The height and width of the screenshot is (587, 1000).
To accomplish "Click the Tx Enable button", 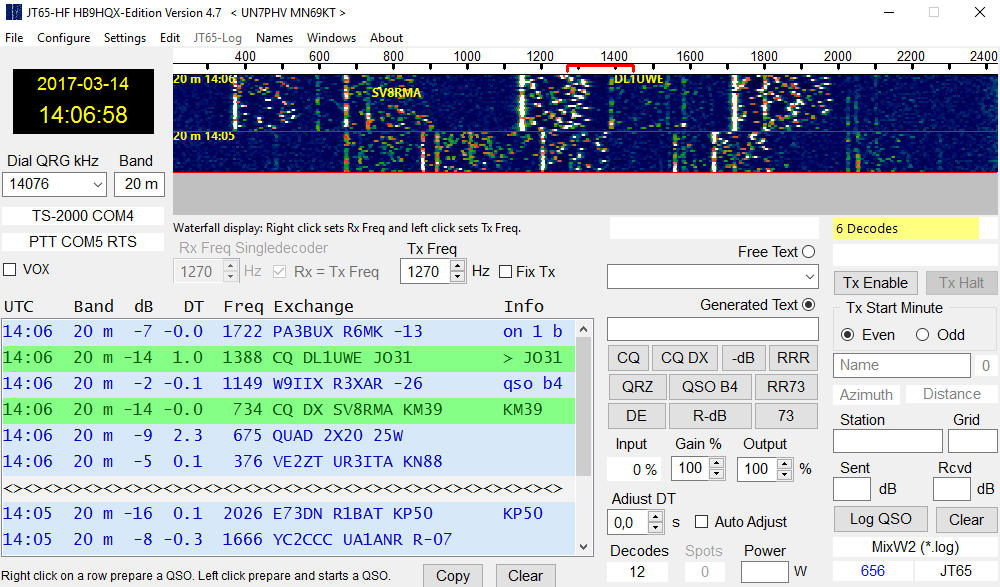I will tap(875, 283).
